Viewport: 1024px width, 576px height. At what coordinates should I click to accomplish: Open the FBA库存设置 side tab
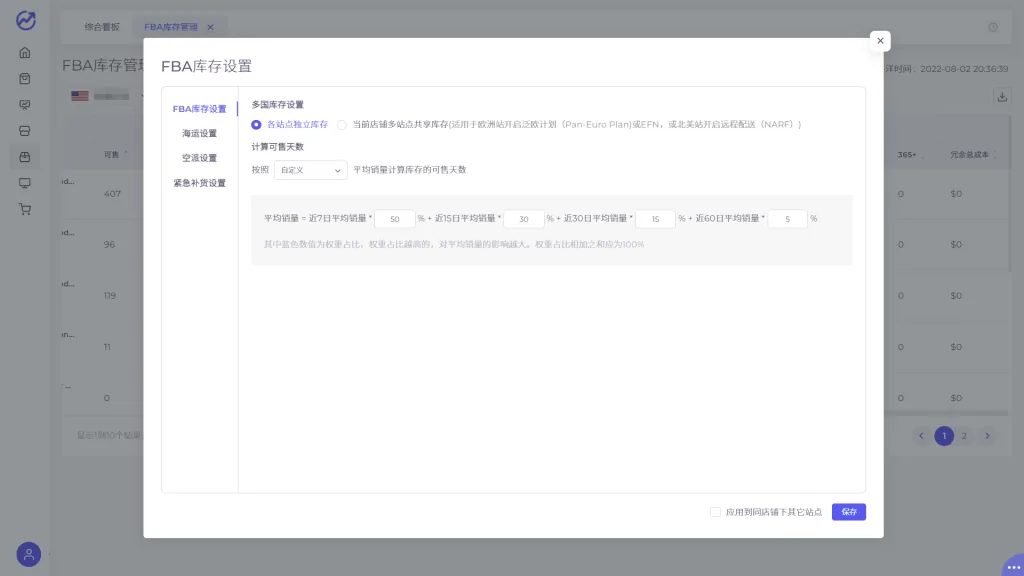[x=199, y=109]
